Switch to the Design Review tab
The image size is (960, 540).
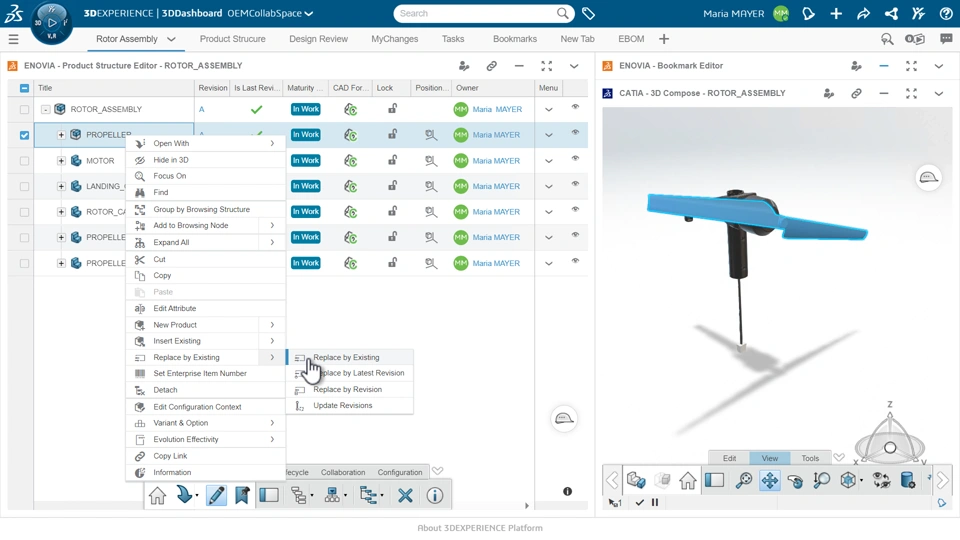pyautogui.click(x=318, y=39)
